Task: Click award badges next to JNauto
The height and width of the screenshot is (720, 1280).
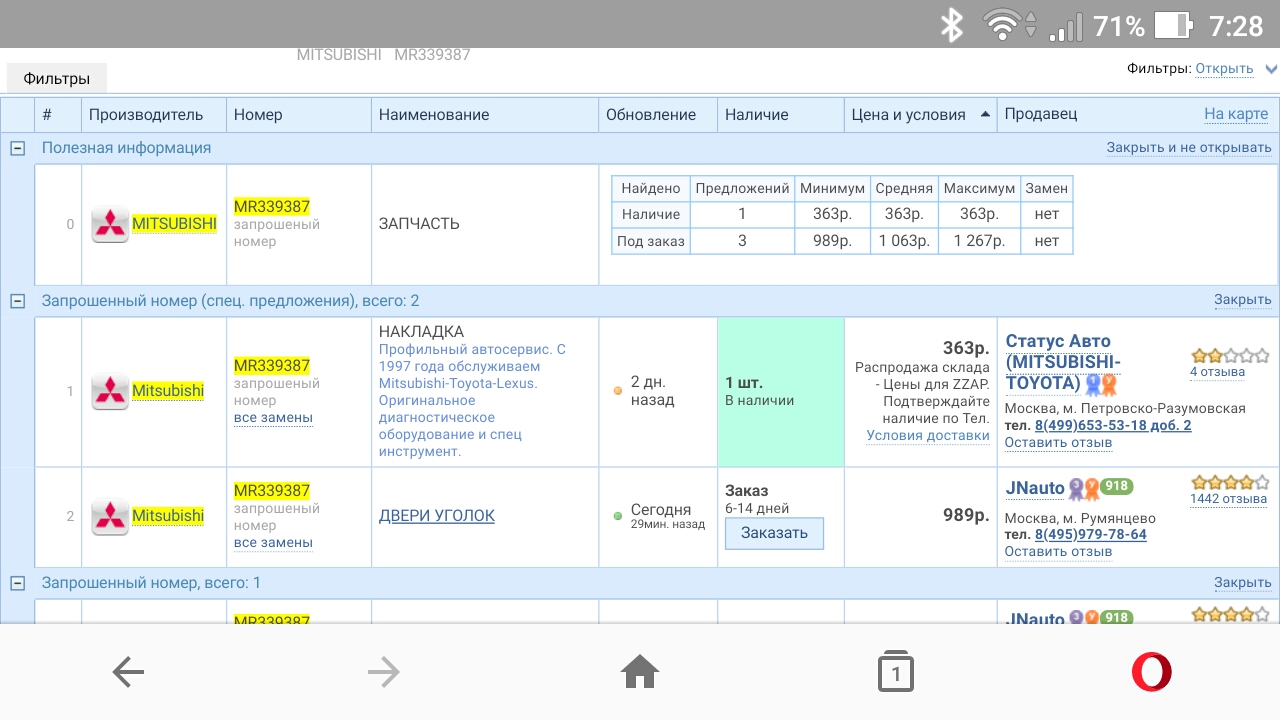Action: [1084, 488]
